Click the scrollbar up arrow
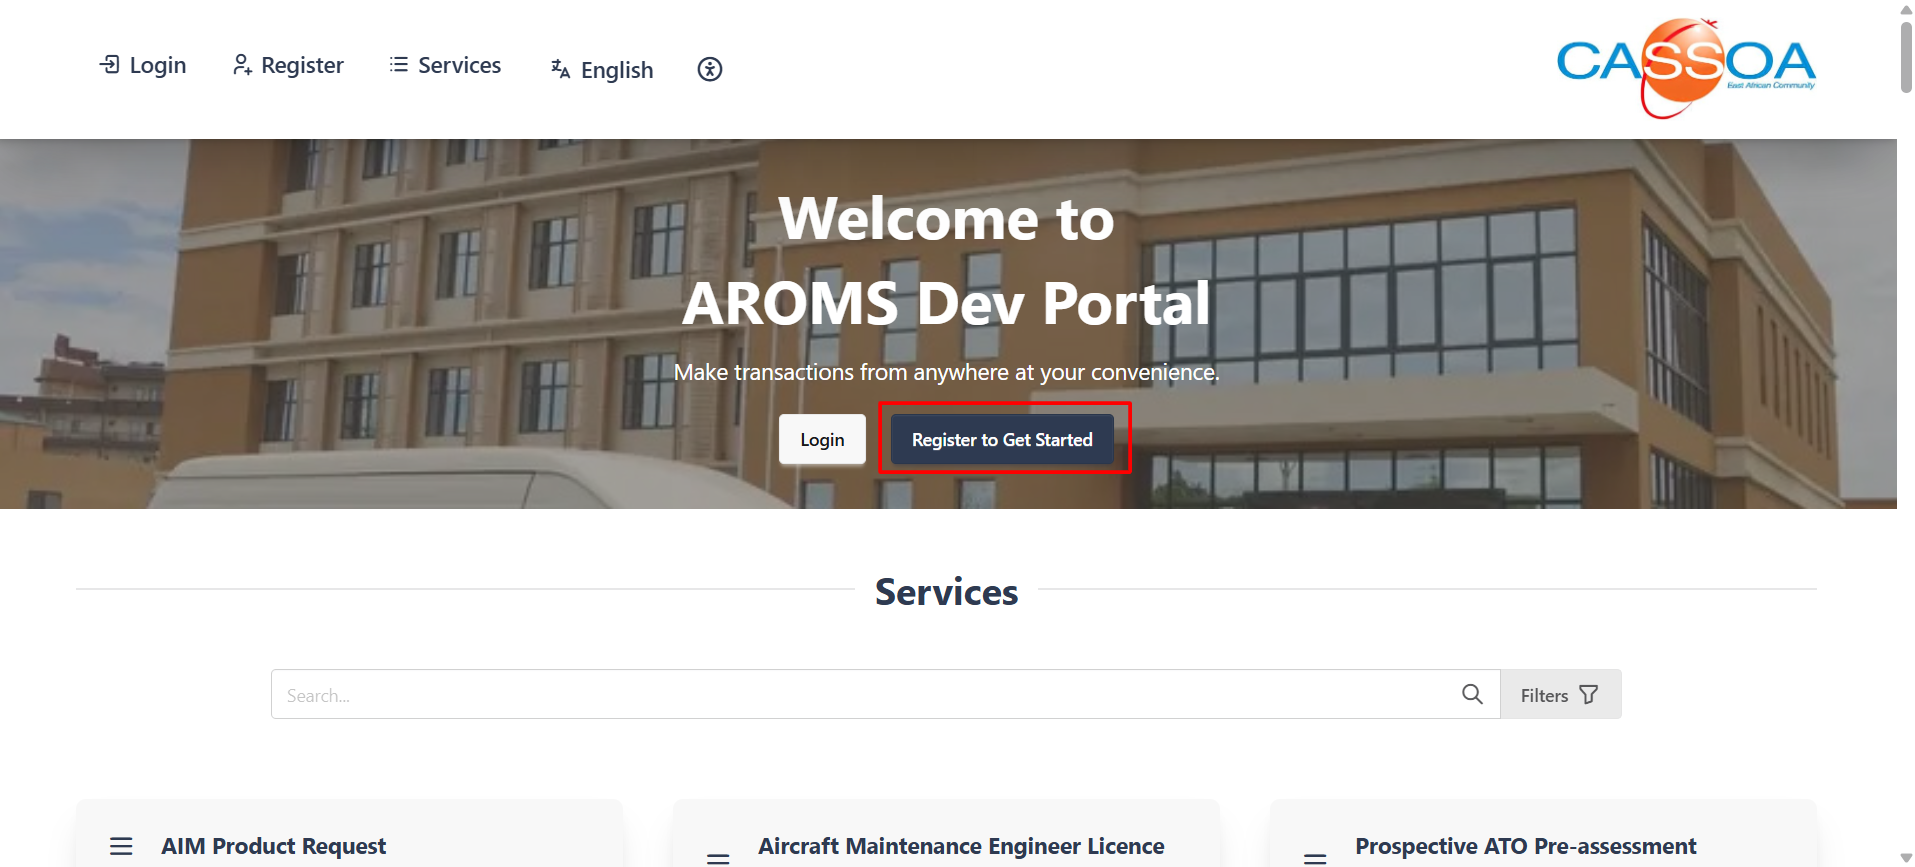This screenshot has height=867, width=1915. click(1906, 9)
